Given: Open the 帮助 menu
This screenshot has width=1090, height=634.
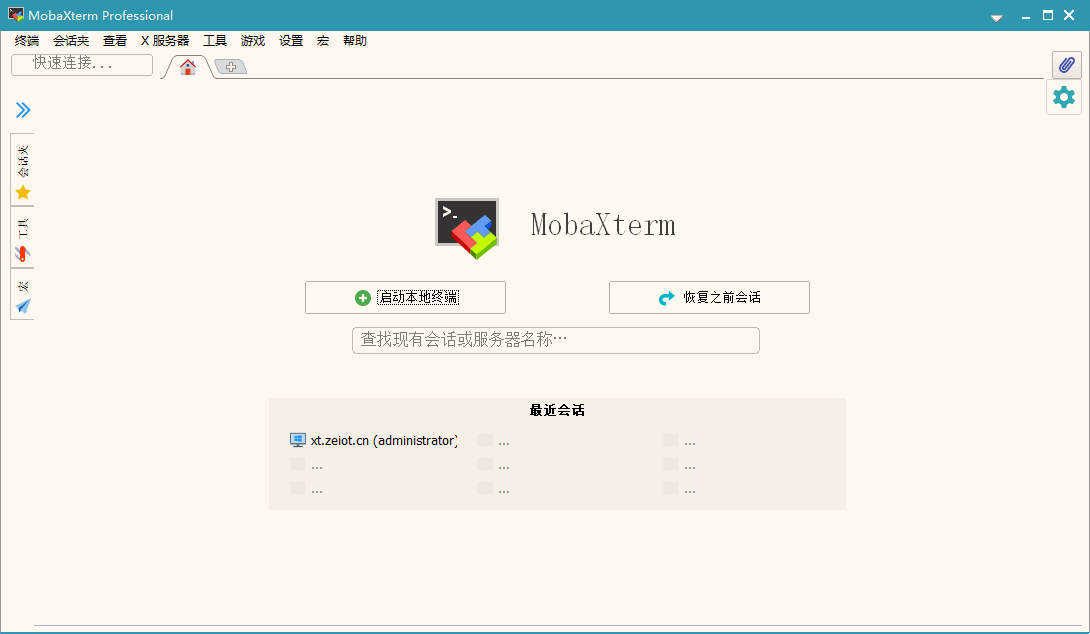Looking at the screenshot, I should pos(355,41).
